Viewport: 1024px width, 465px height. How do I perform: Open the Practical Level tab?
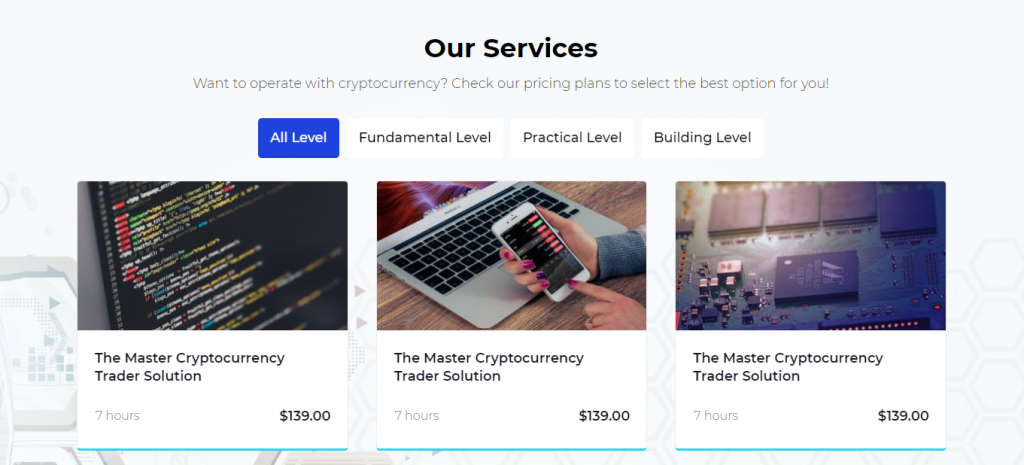pos(572,138)
